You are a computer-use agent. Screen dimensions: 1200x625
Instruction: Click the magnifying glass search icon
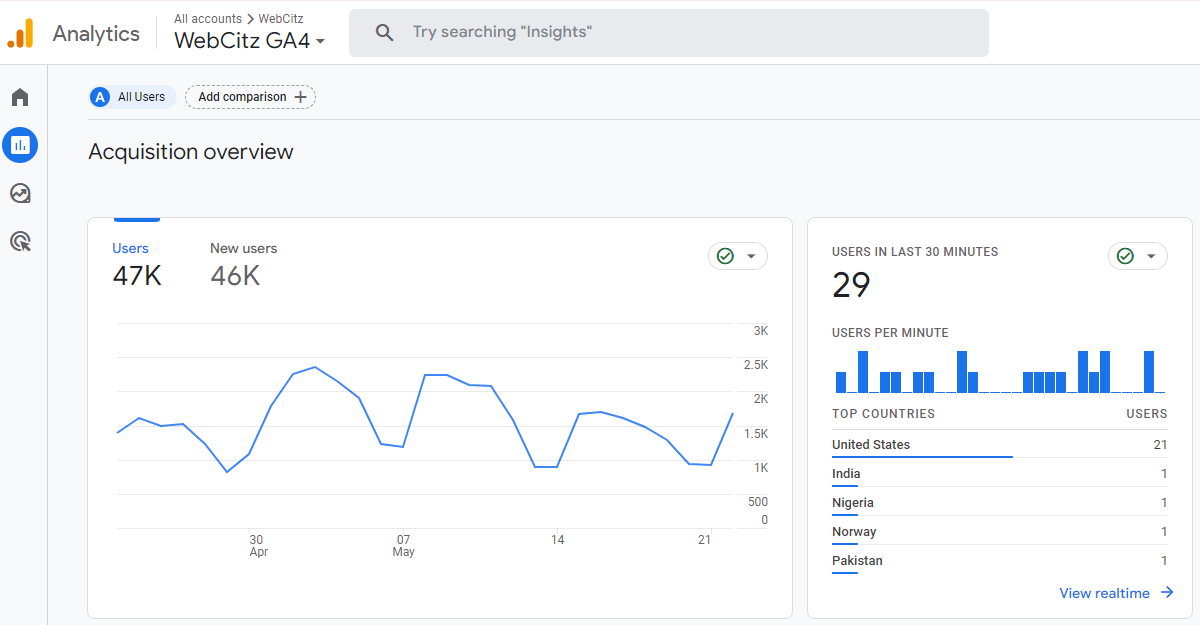[384, 32]
